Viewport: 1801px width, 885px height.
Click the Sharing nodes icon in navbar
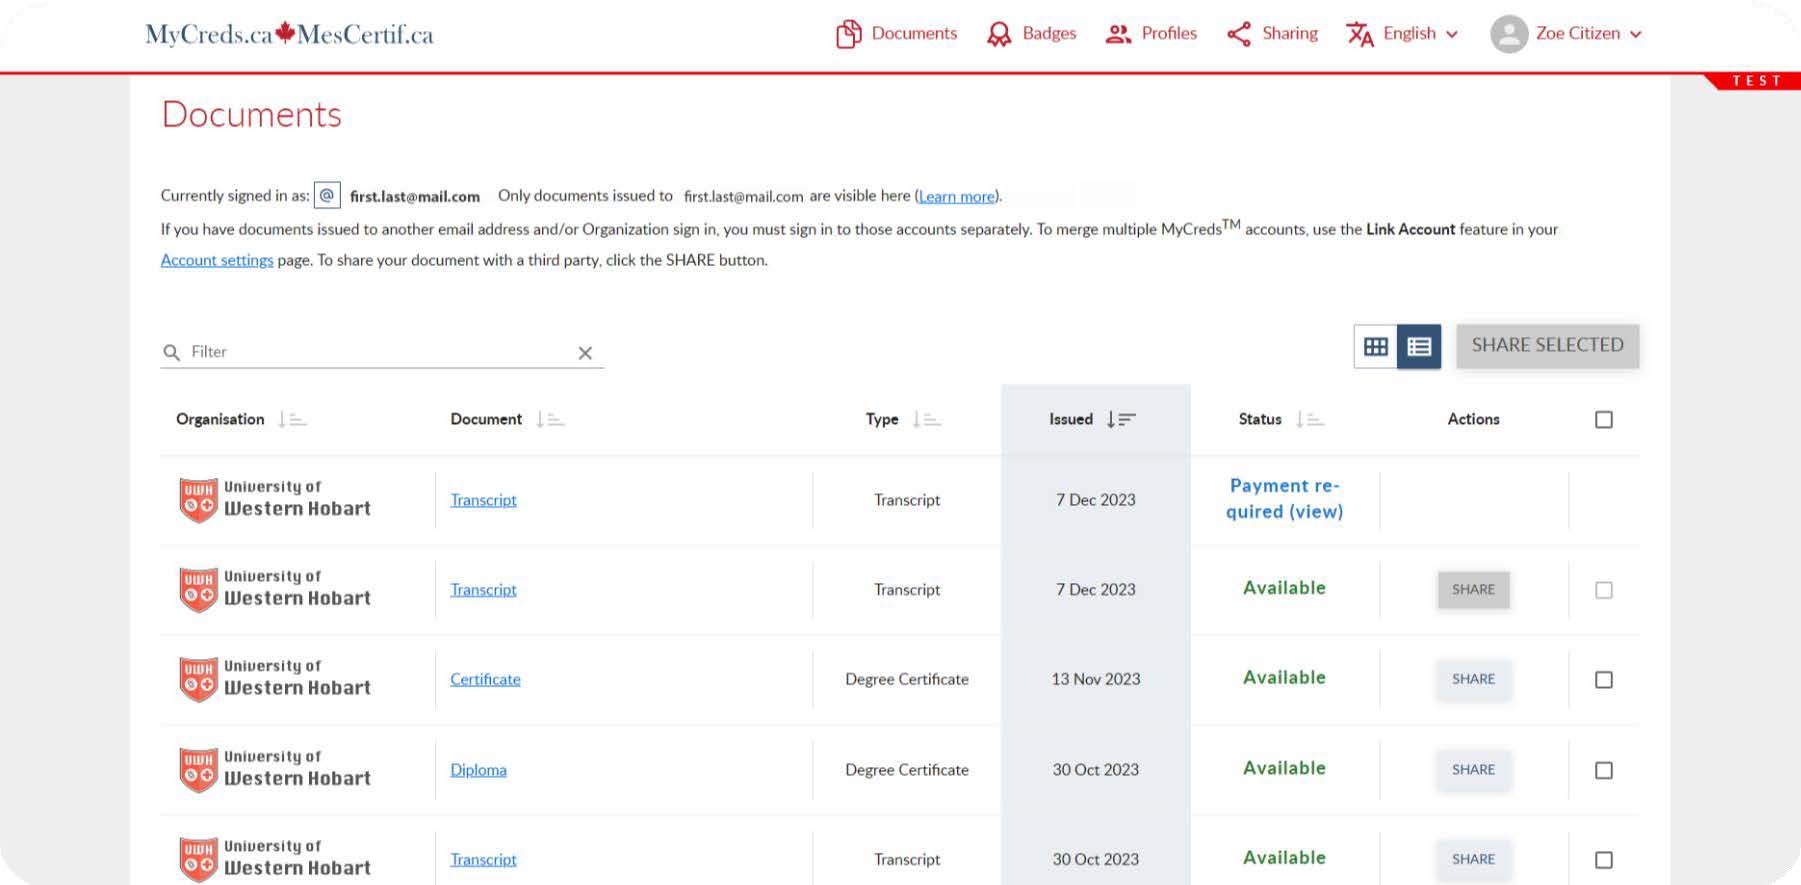(1238, 34)
